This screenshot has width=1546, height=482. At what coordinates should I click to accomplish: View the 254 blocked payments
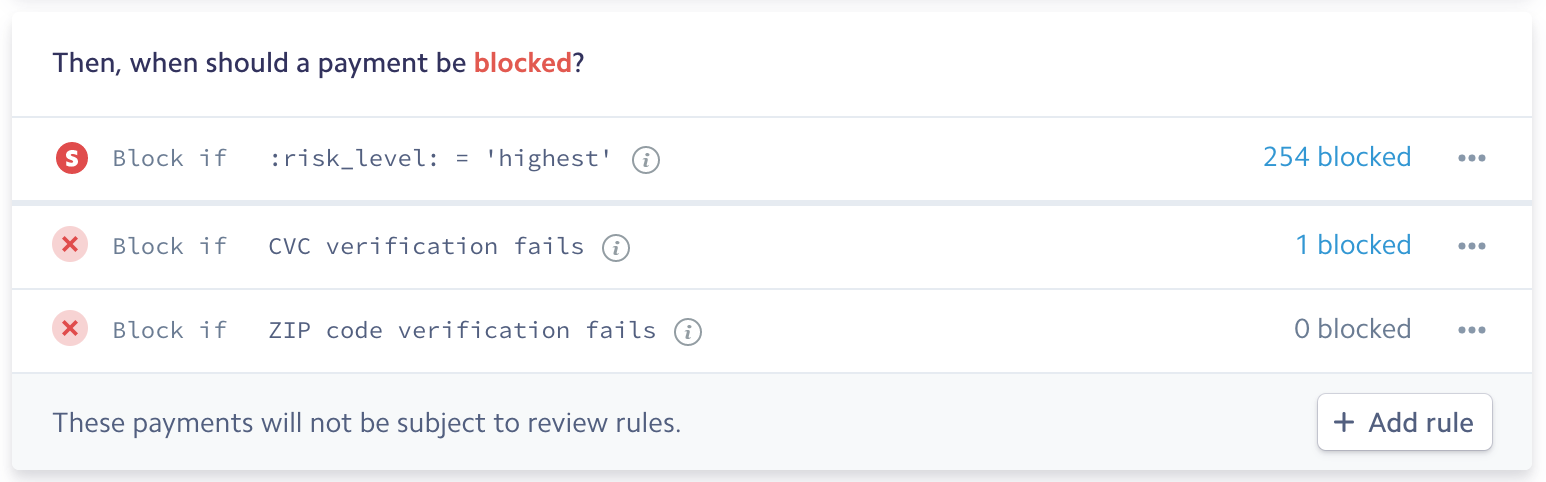[x=1337, y=157]
